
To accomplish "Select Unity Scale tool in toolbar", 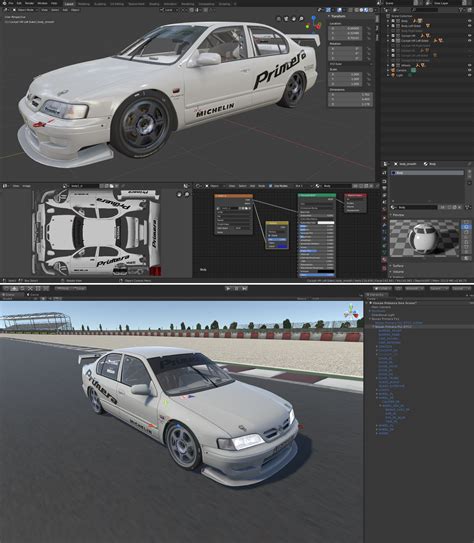I will coord(30,288).
